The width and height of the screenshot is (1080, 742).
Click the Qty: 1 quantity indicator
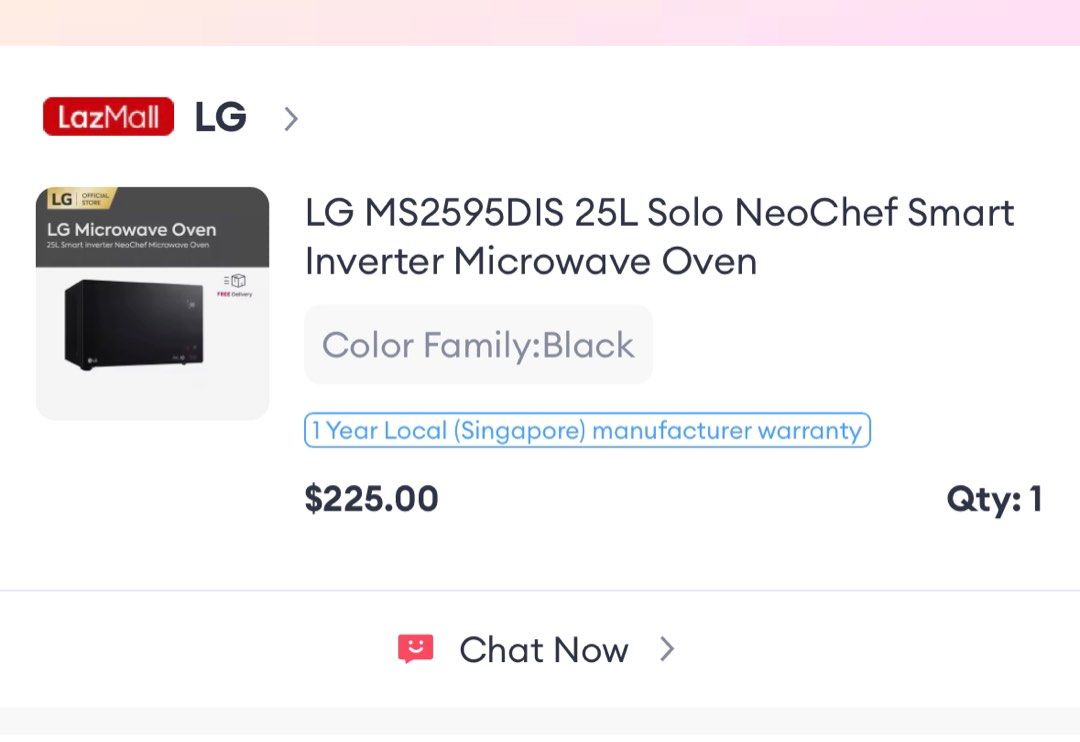tap(996, 498)
